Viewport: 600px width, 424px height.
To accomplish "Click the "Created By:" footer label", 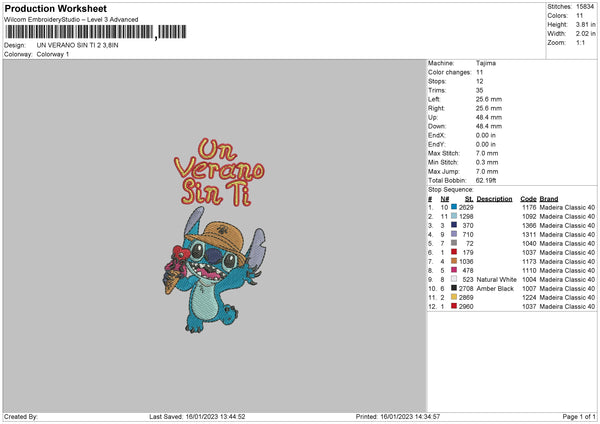I will click(x=21, y=416).
